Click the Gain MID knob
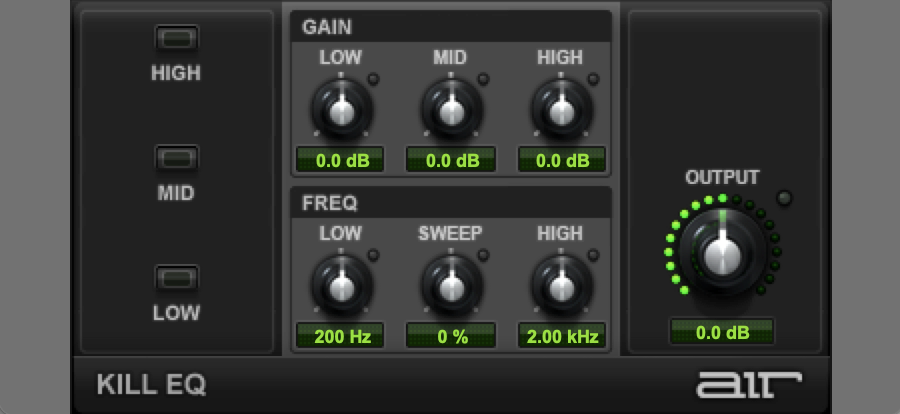 pos(451,108)
